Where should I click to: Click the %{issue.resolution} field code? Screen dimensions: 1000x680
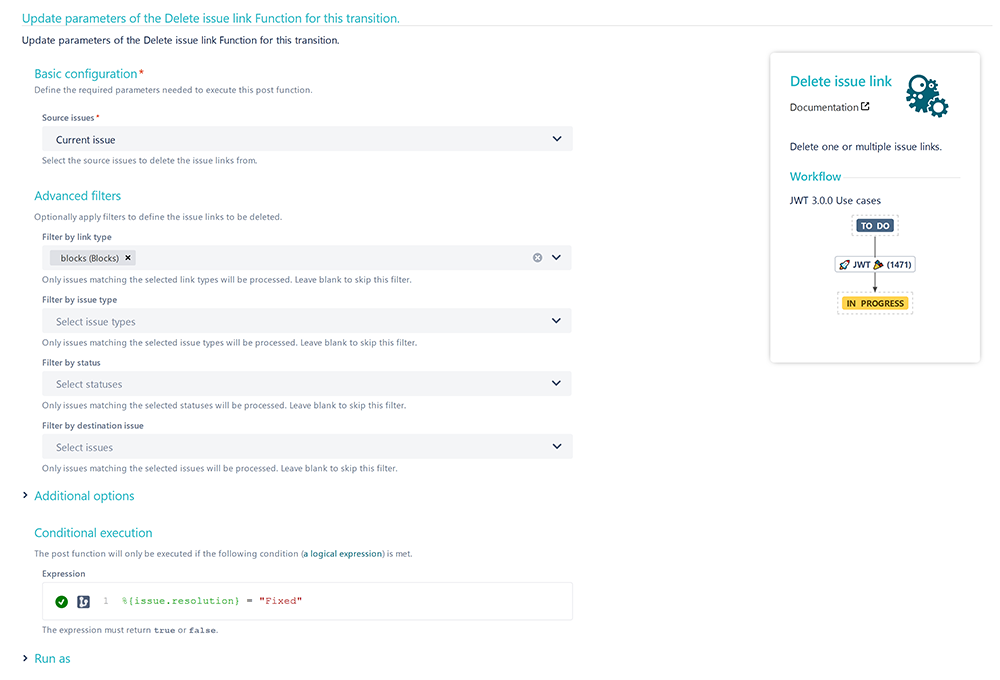(x=180, y=601)
